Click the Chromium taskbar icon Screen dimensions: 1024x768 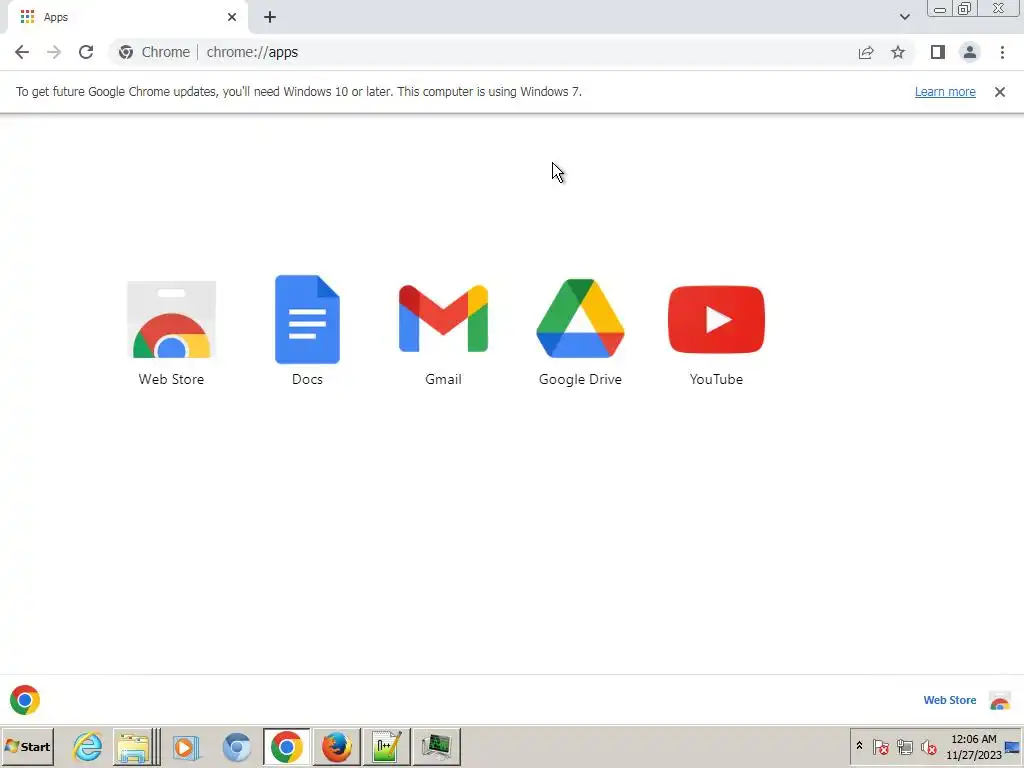tap(236, 746)
